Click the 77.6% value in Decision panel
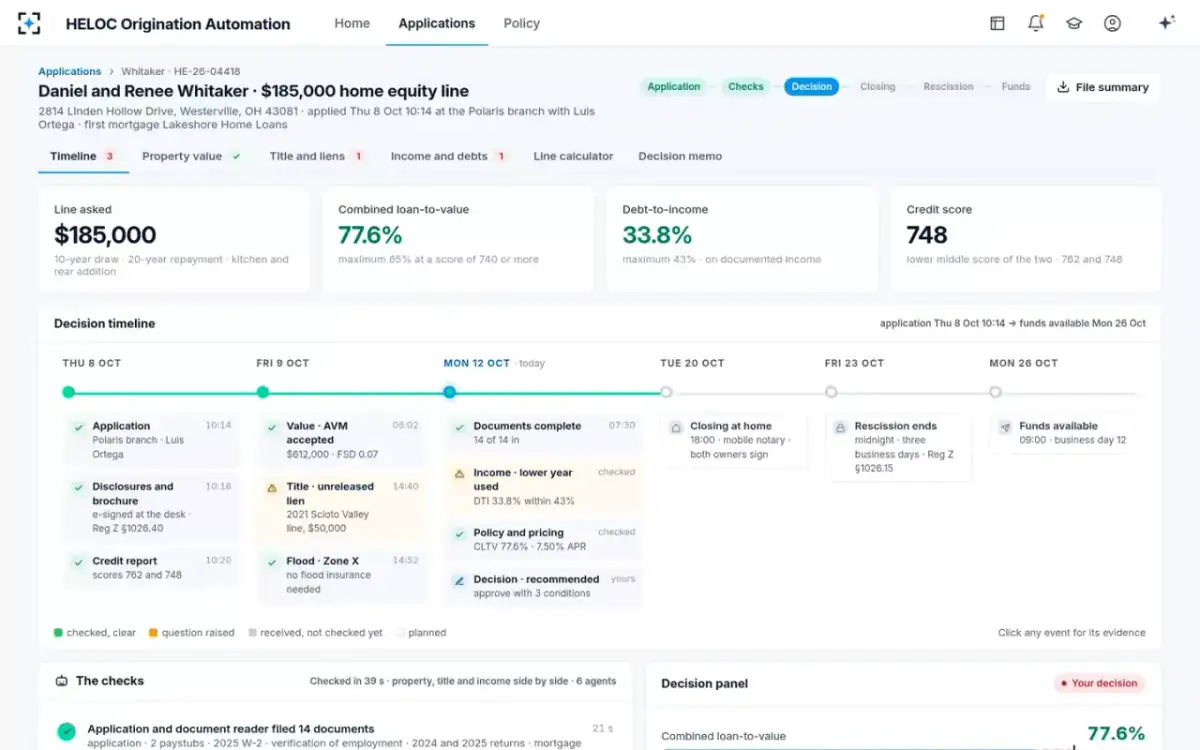The height and width of the screenshot is (750, 1200). click(1116, 734)
